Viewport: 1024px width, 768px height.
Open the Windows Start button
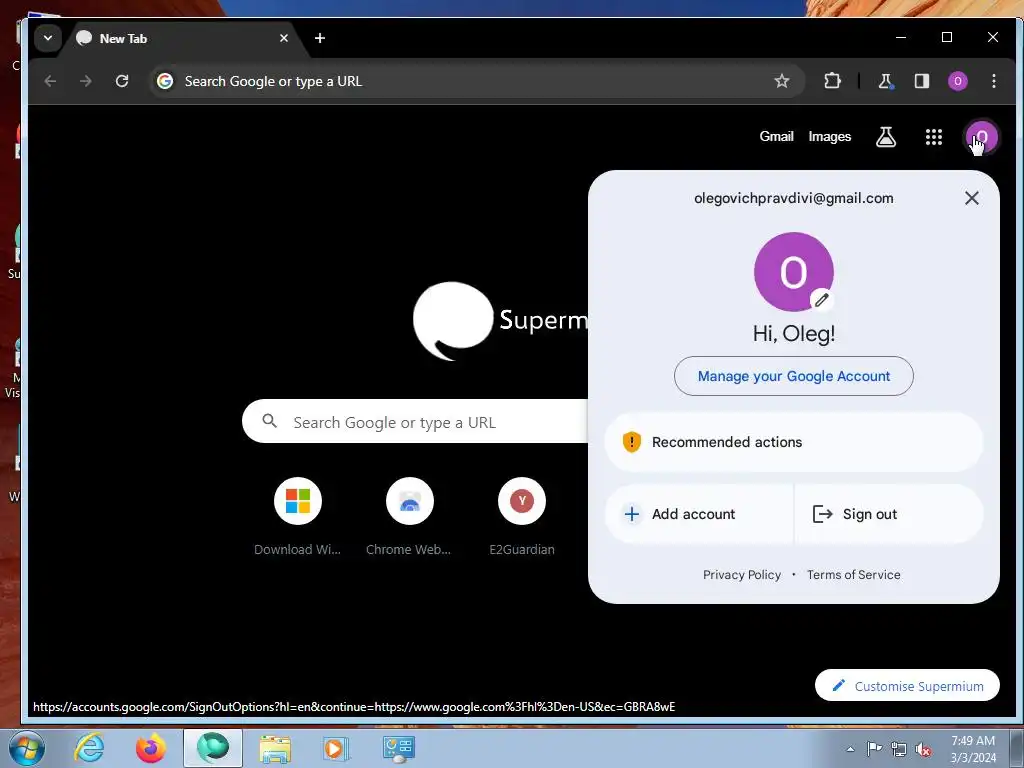tap(25, 748)
